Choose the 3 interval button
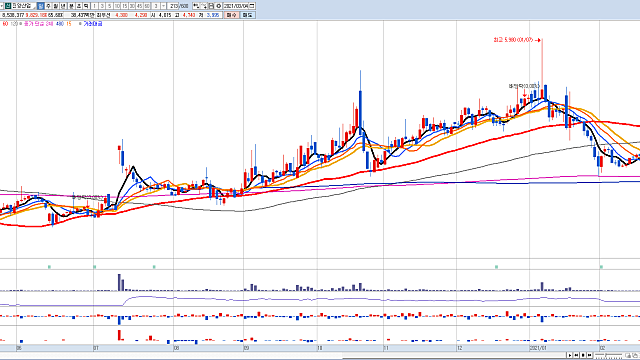The height and width of the screenshot is (360, 640). coord(102,6)
